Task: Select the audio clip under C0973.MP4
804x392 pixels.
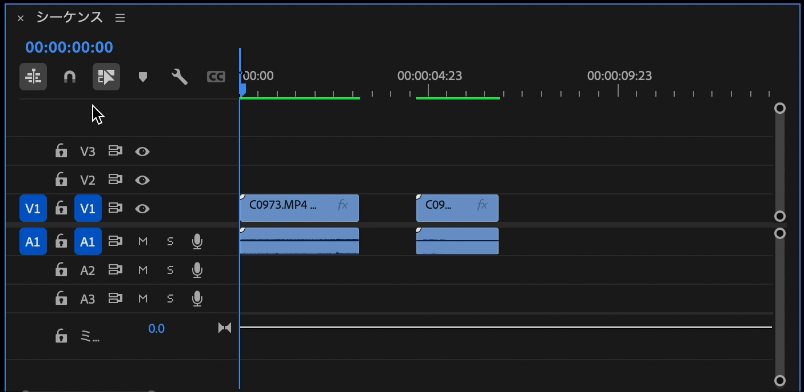Action: pos(299,241)
